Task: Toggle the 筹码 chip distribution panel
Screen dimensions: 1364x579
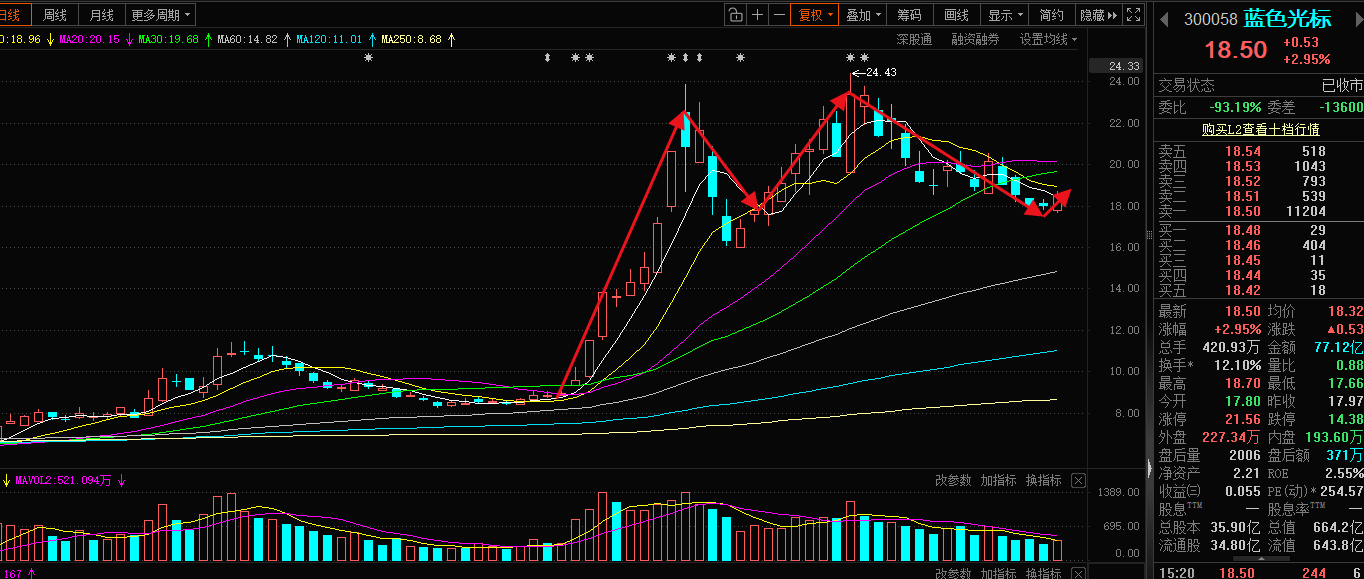Action: [909, 15]
